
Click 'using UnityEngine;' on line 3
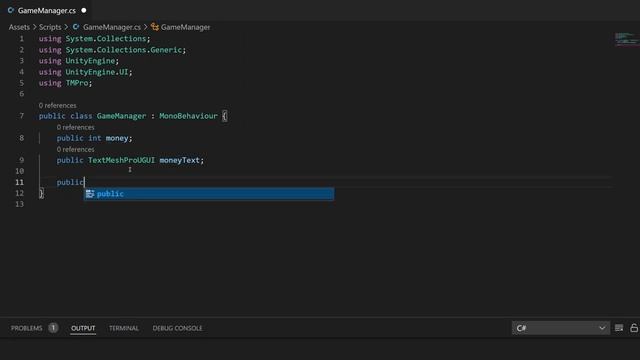79,61
